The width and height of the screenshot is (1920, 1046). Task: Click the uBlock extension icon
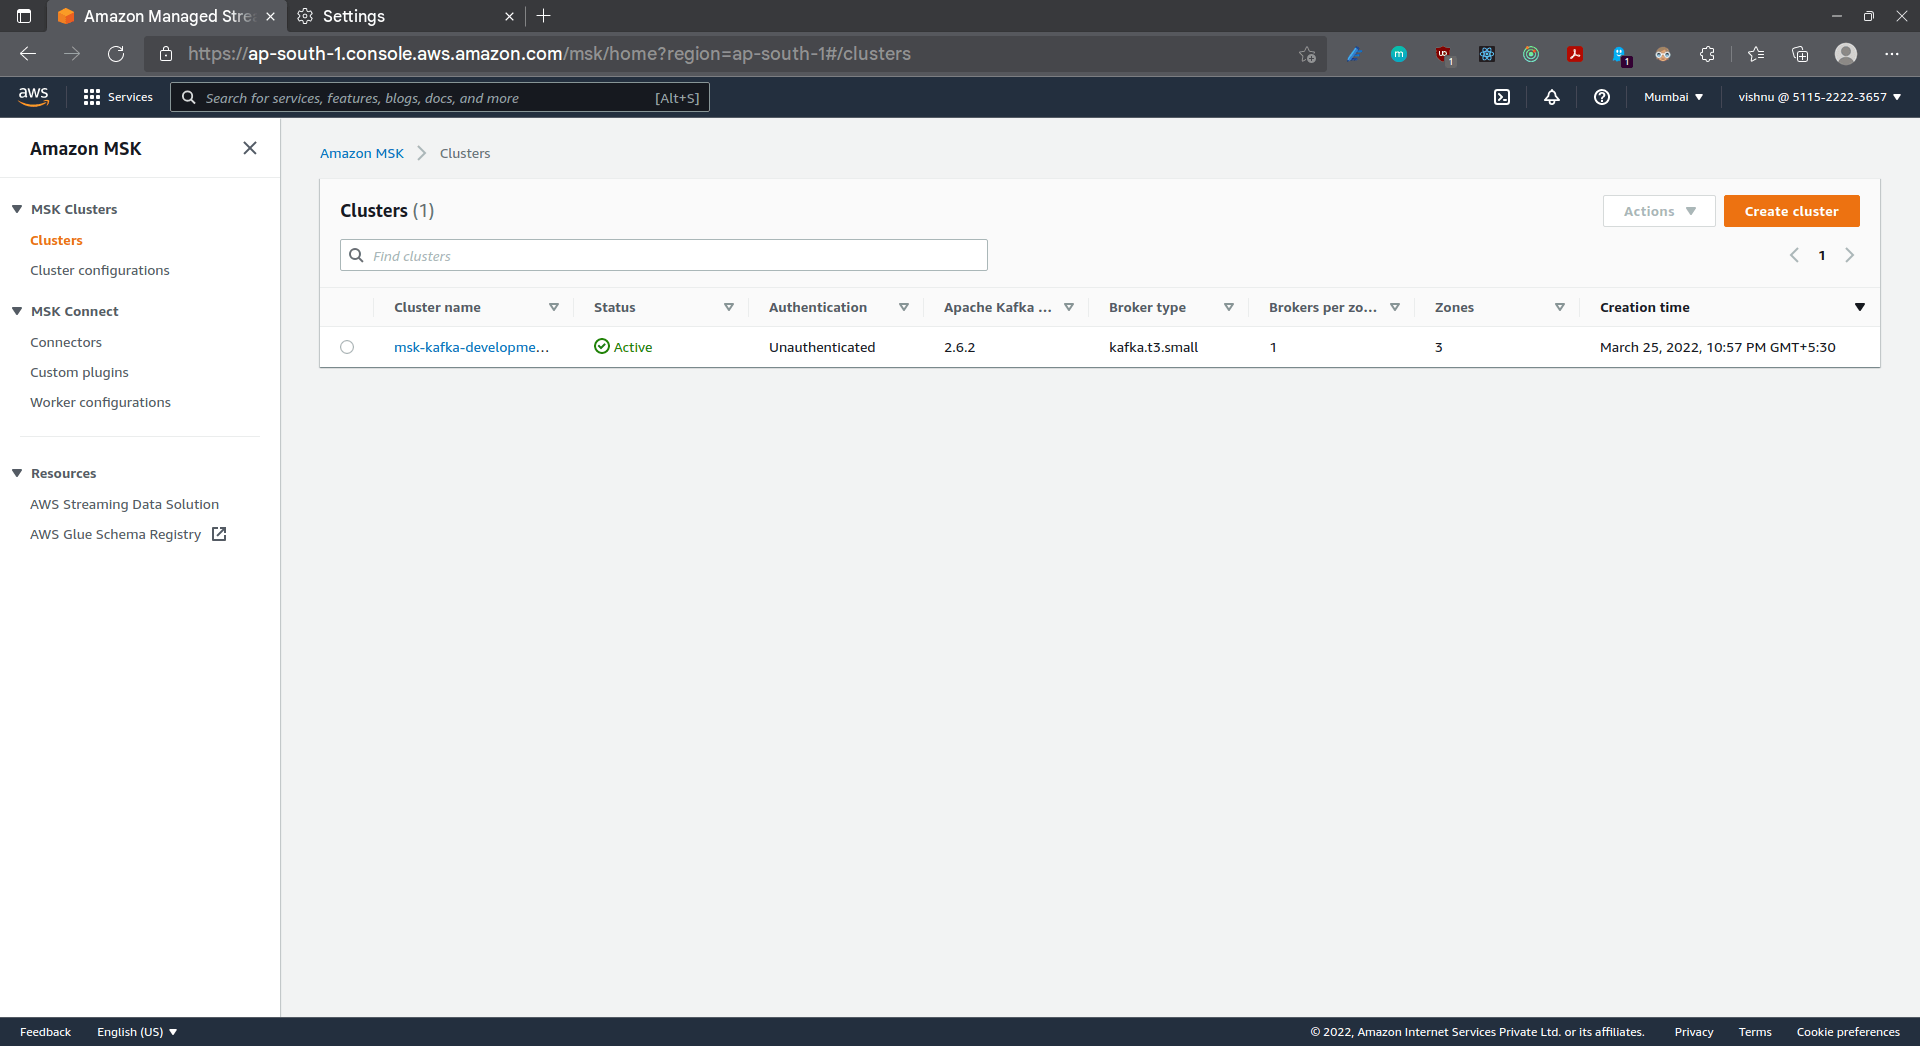tap(1443, 54)
